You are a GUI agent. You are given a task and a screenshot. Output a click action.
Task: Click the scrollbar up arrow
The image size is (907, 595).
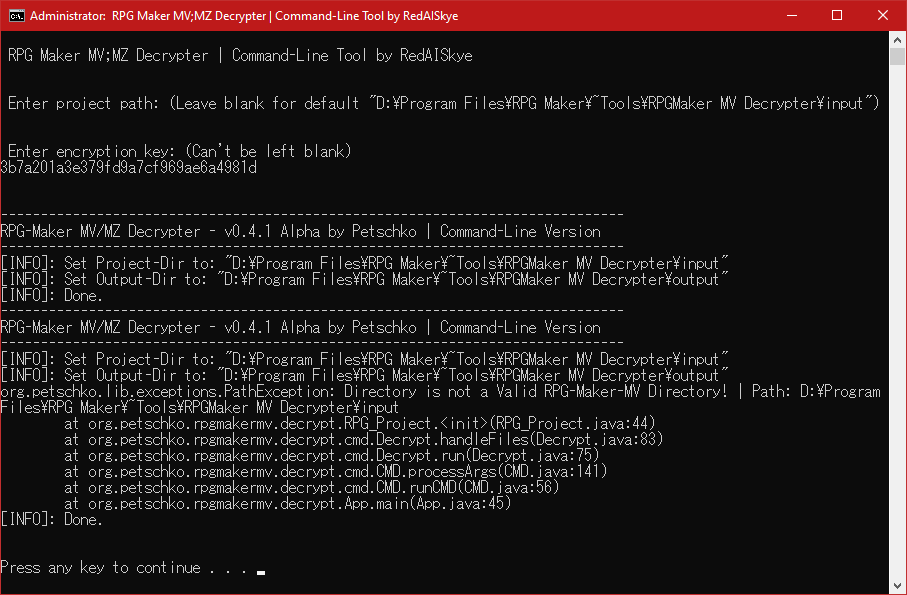point(897,39)
